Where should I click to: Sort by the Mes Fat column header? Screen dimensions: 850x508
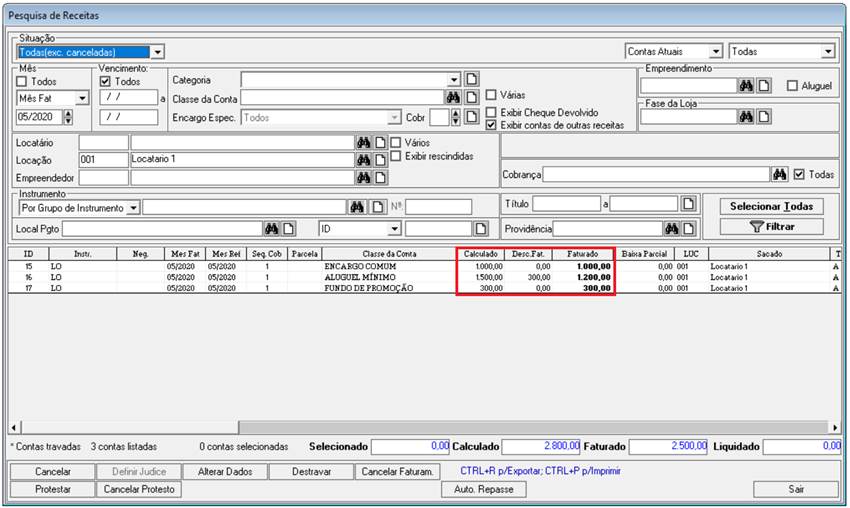(185, 254)
